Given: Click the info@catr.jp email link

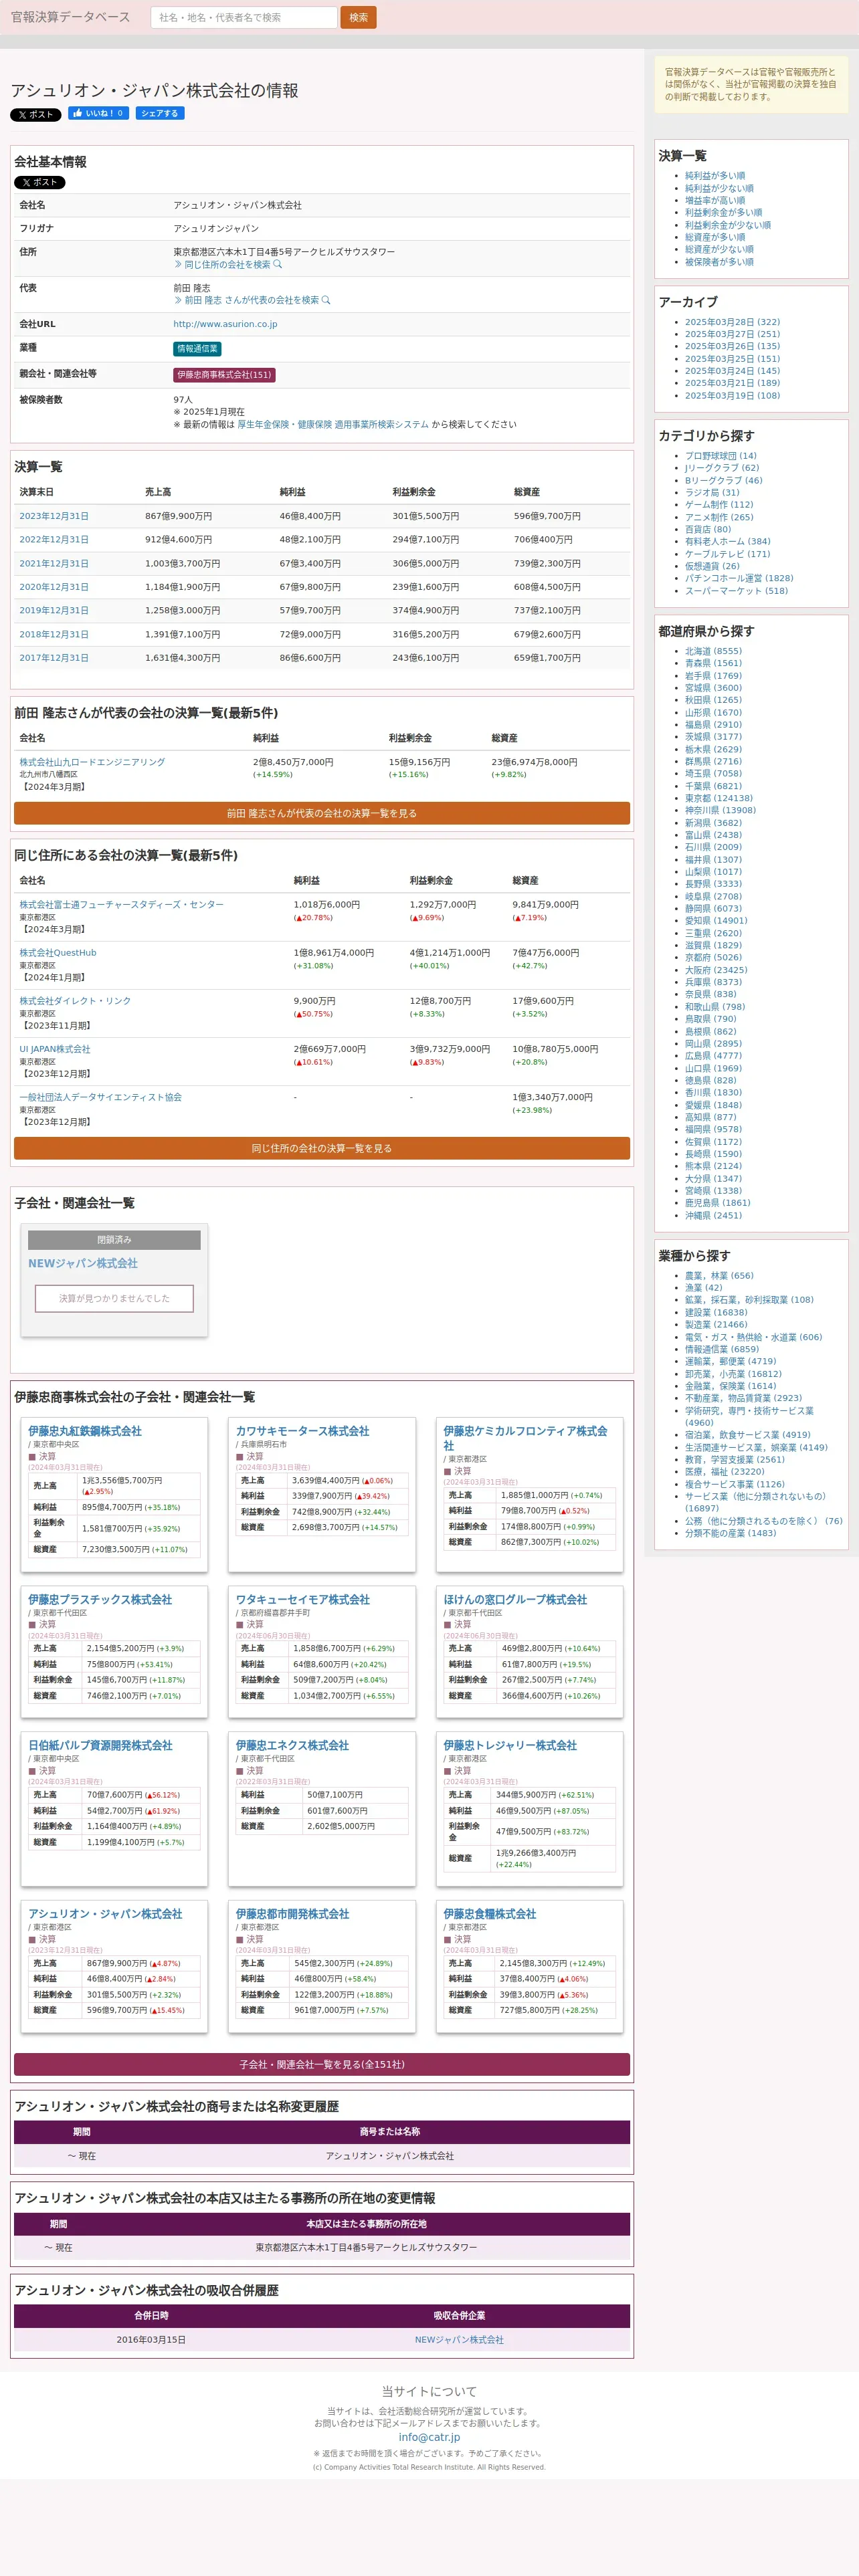Looking at the screenshot, I should coord(429,2437).
